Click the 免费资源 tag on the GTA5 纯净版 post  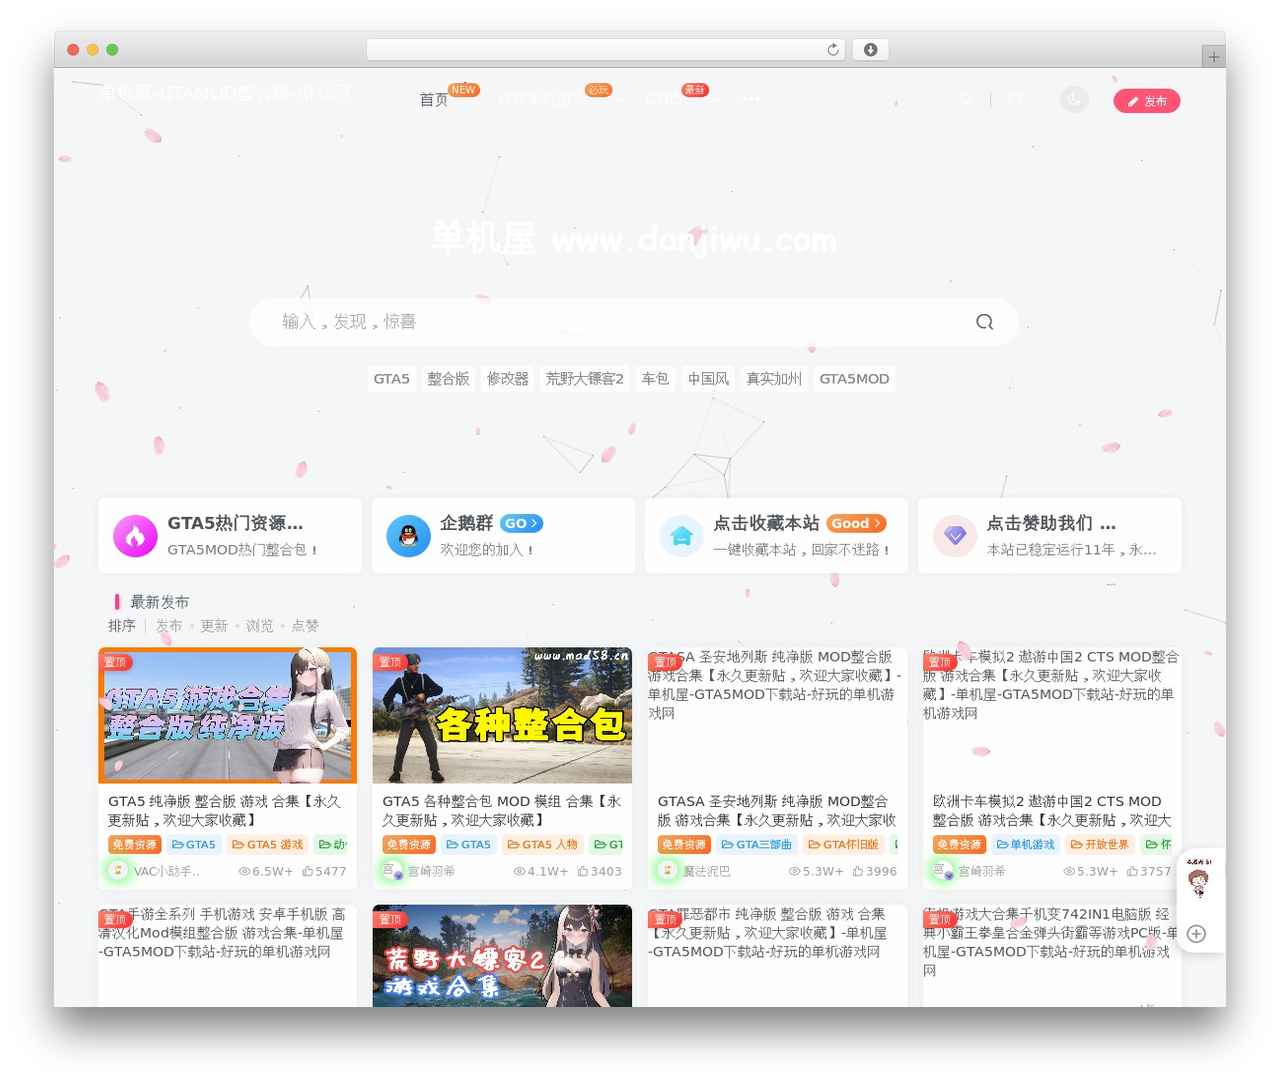[135, 845]
